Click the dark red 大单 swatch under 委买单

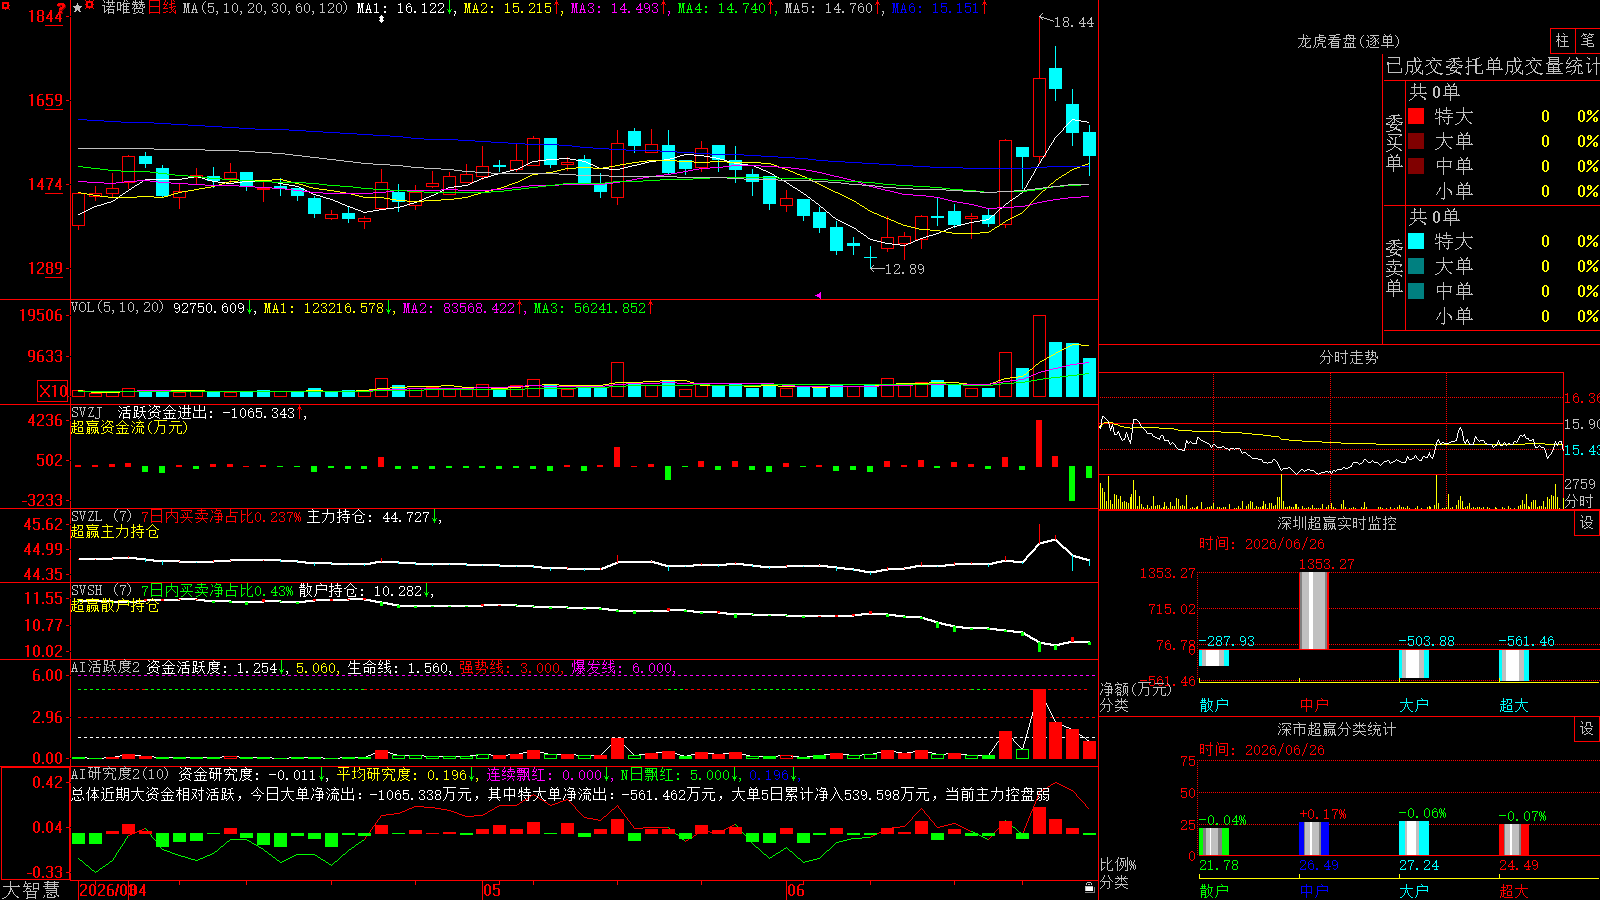pyautogui.click(x=1416, y=141)
